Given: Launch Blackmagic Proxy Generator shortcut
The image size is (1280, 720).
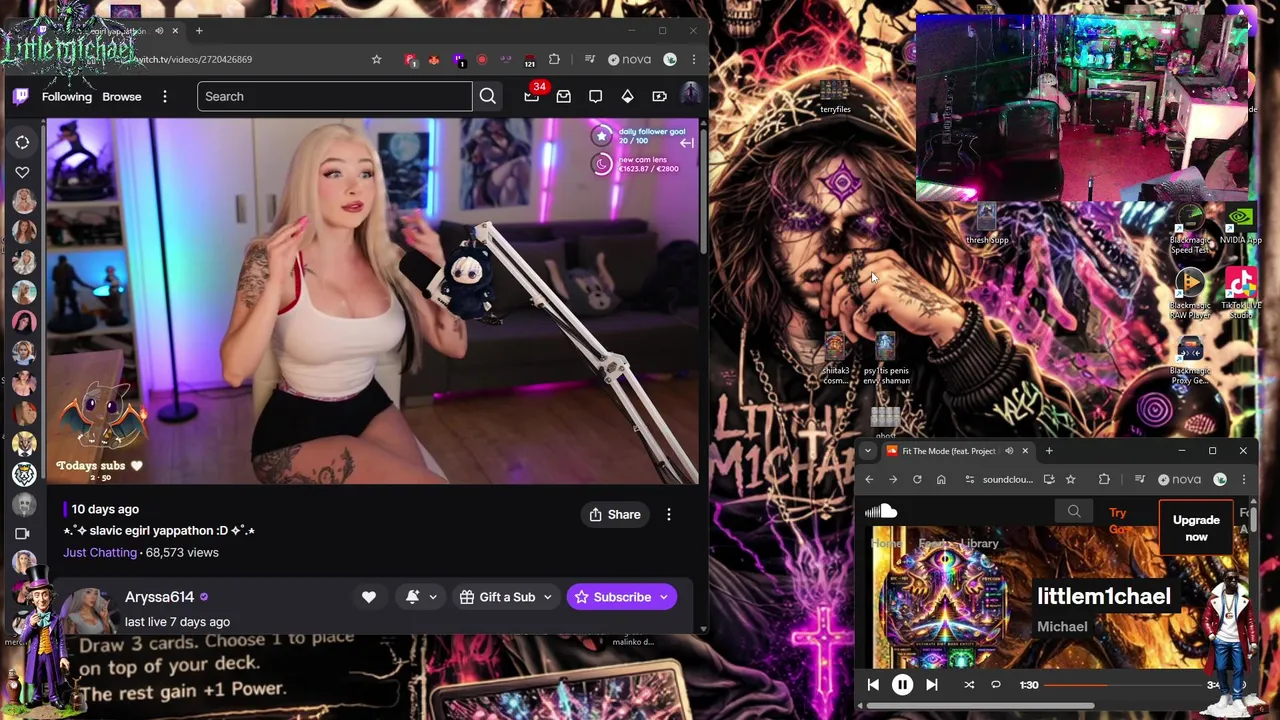Looking at the screenshot, I should point(1189,361).
